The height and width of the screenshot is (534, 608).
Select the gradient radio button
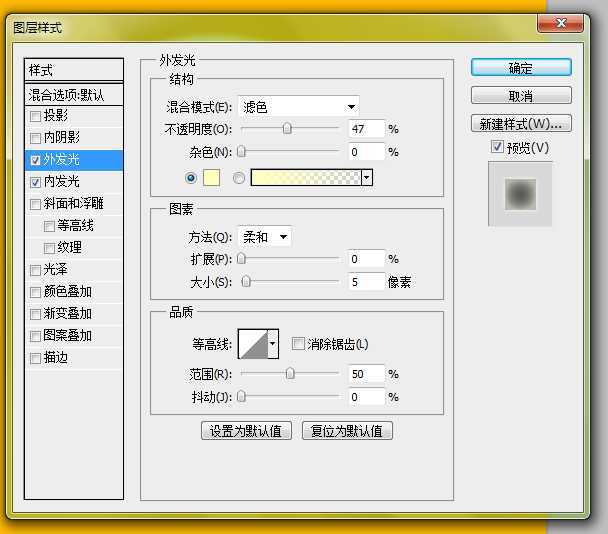[238, 178]
